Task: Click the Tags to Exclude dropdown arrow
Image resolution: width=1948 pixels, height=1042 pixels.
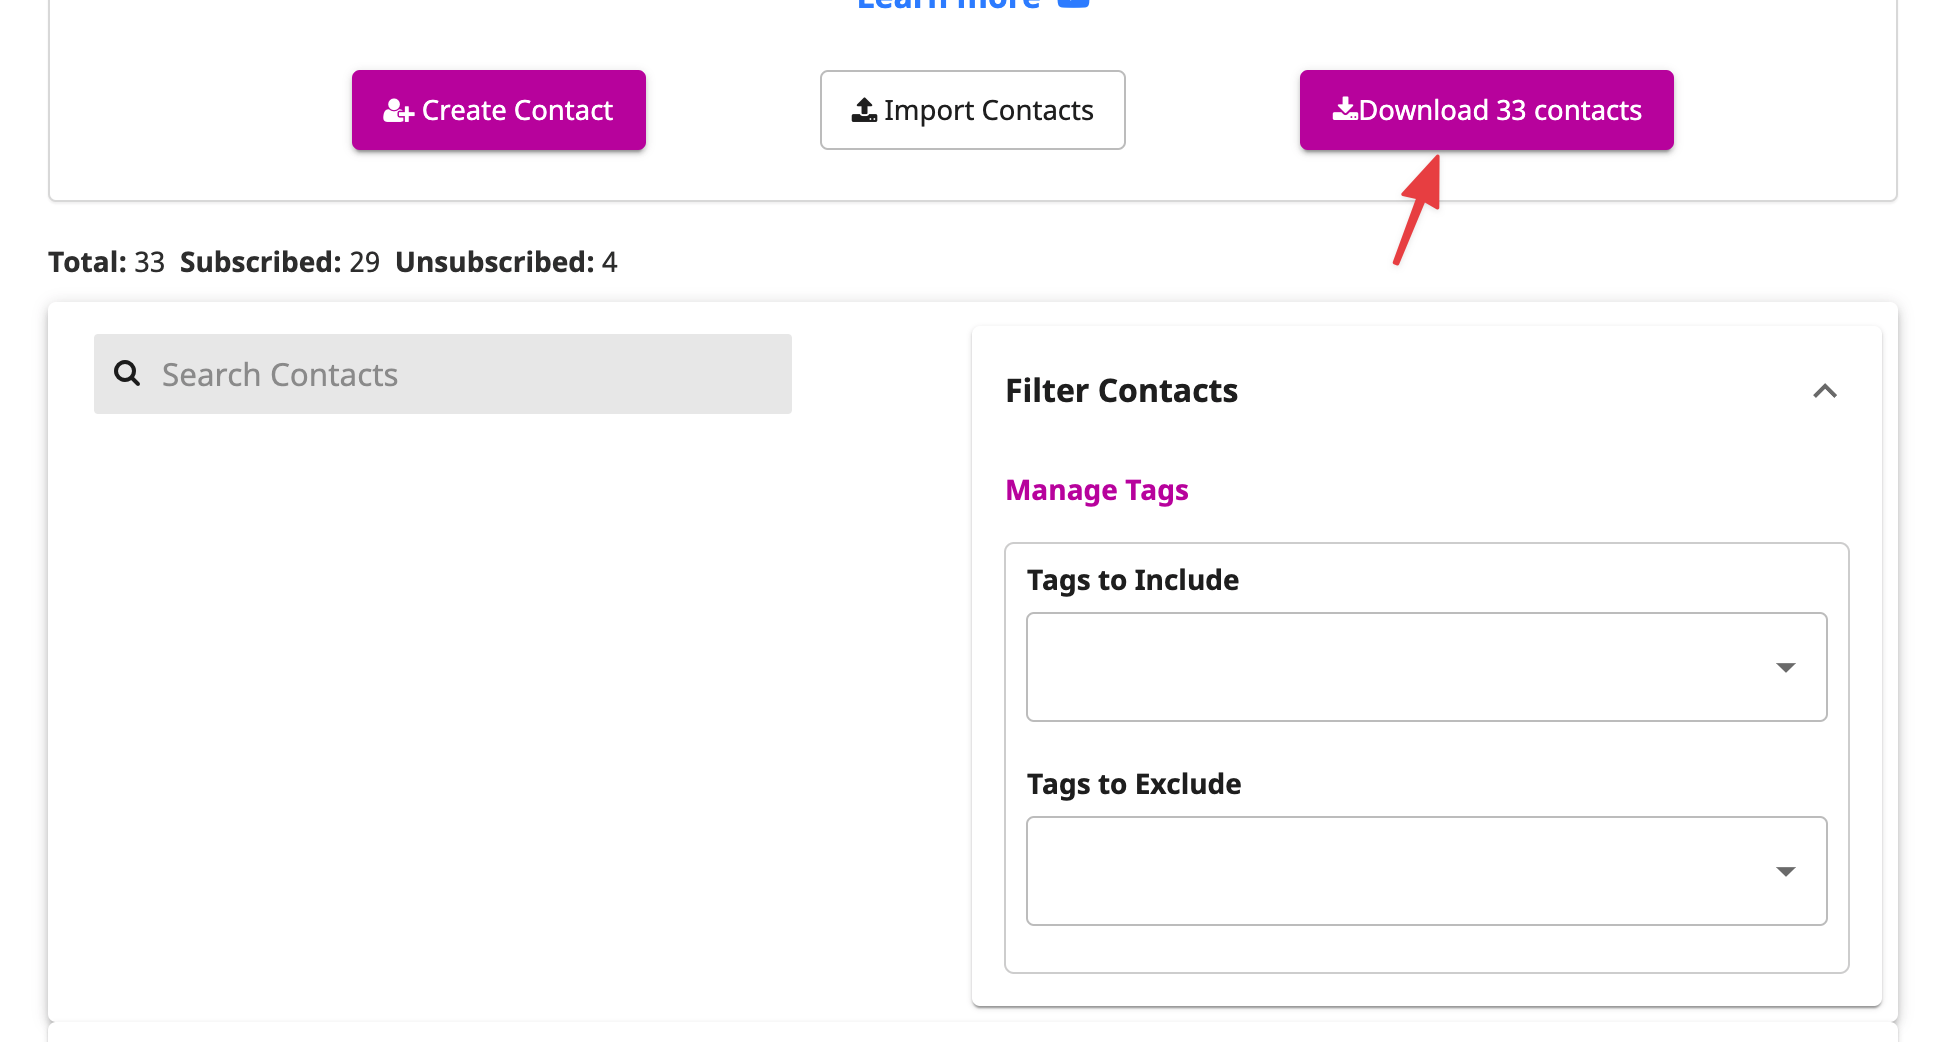Action: pos(1786,871)
